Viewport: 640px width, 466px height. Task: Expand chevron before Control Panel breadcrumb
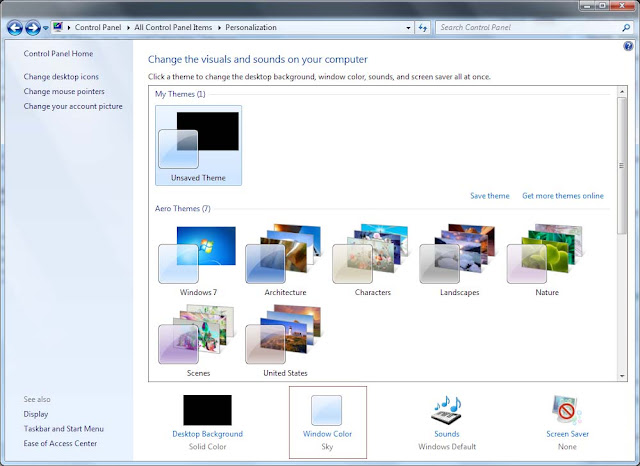tap(69, 28)
